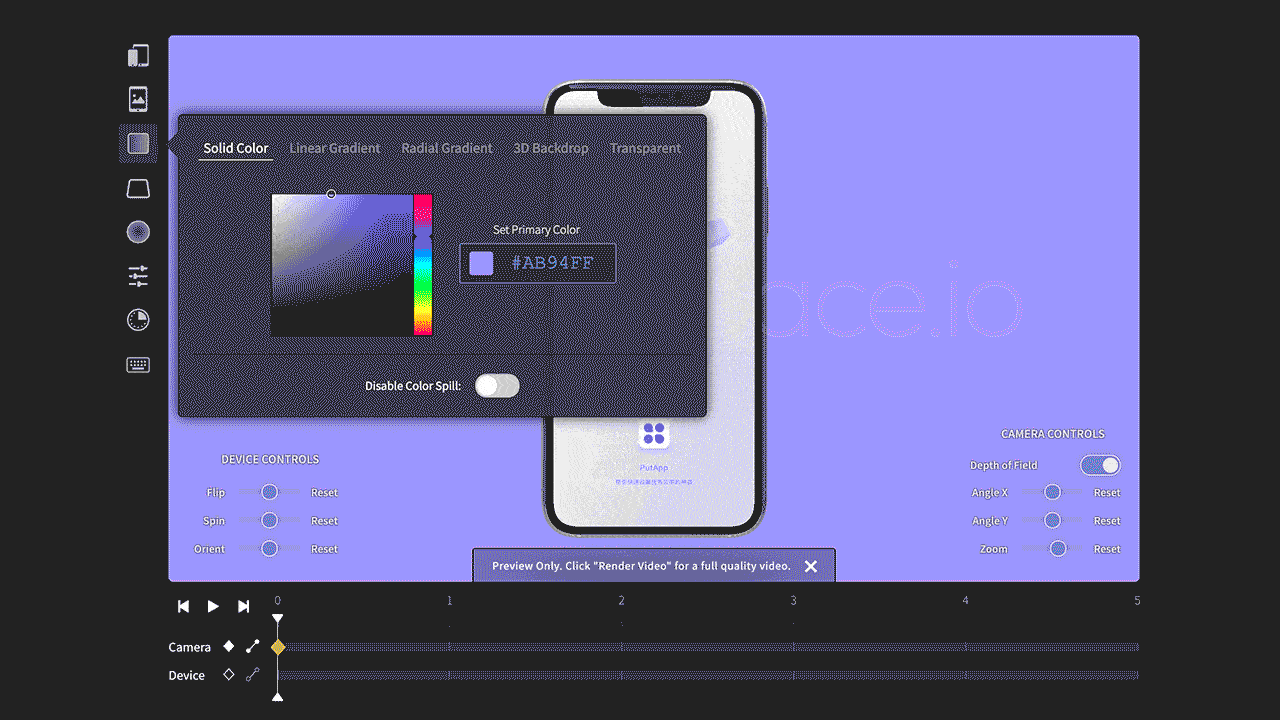
Task: Open the timer duration icon in sidebar
Action: coord(138,320)
